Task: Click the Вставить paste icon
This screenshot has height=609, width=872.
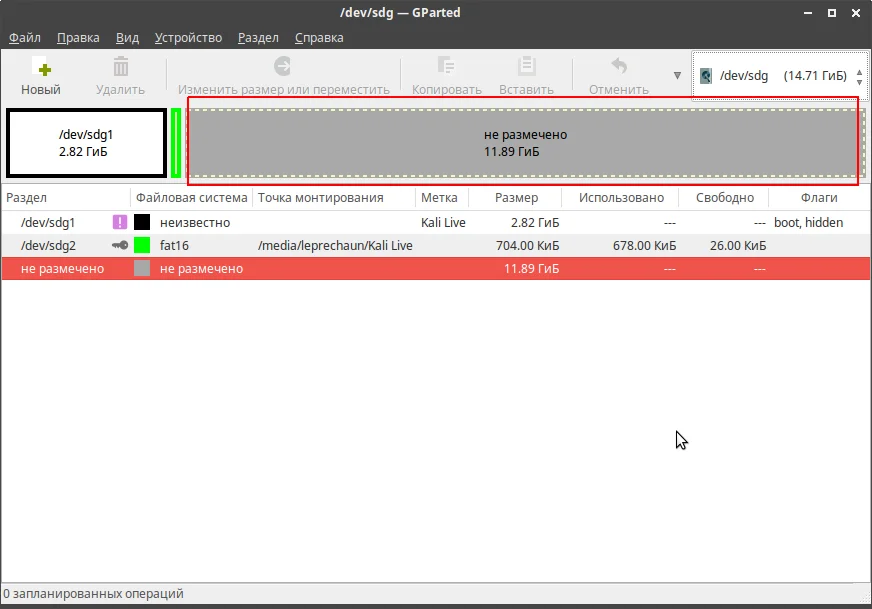Action: pos(526,66)
